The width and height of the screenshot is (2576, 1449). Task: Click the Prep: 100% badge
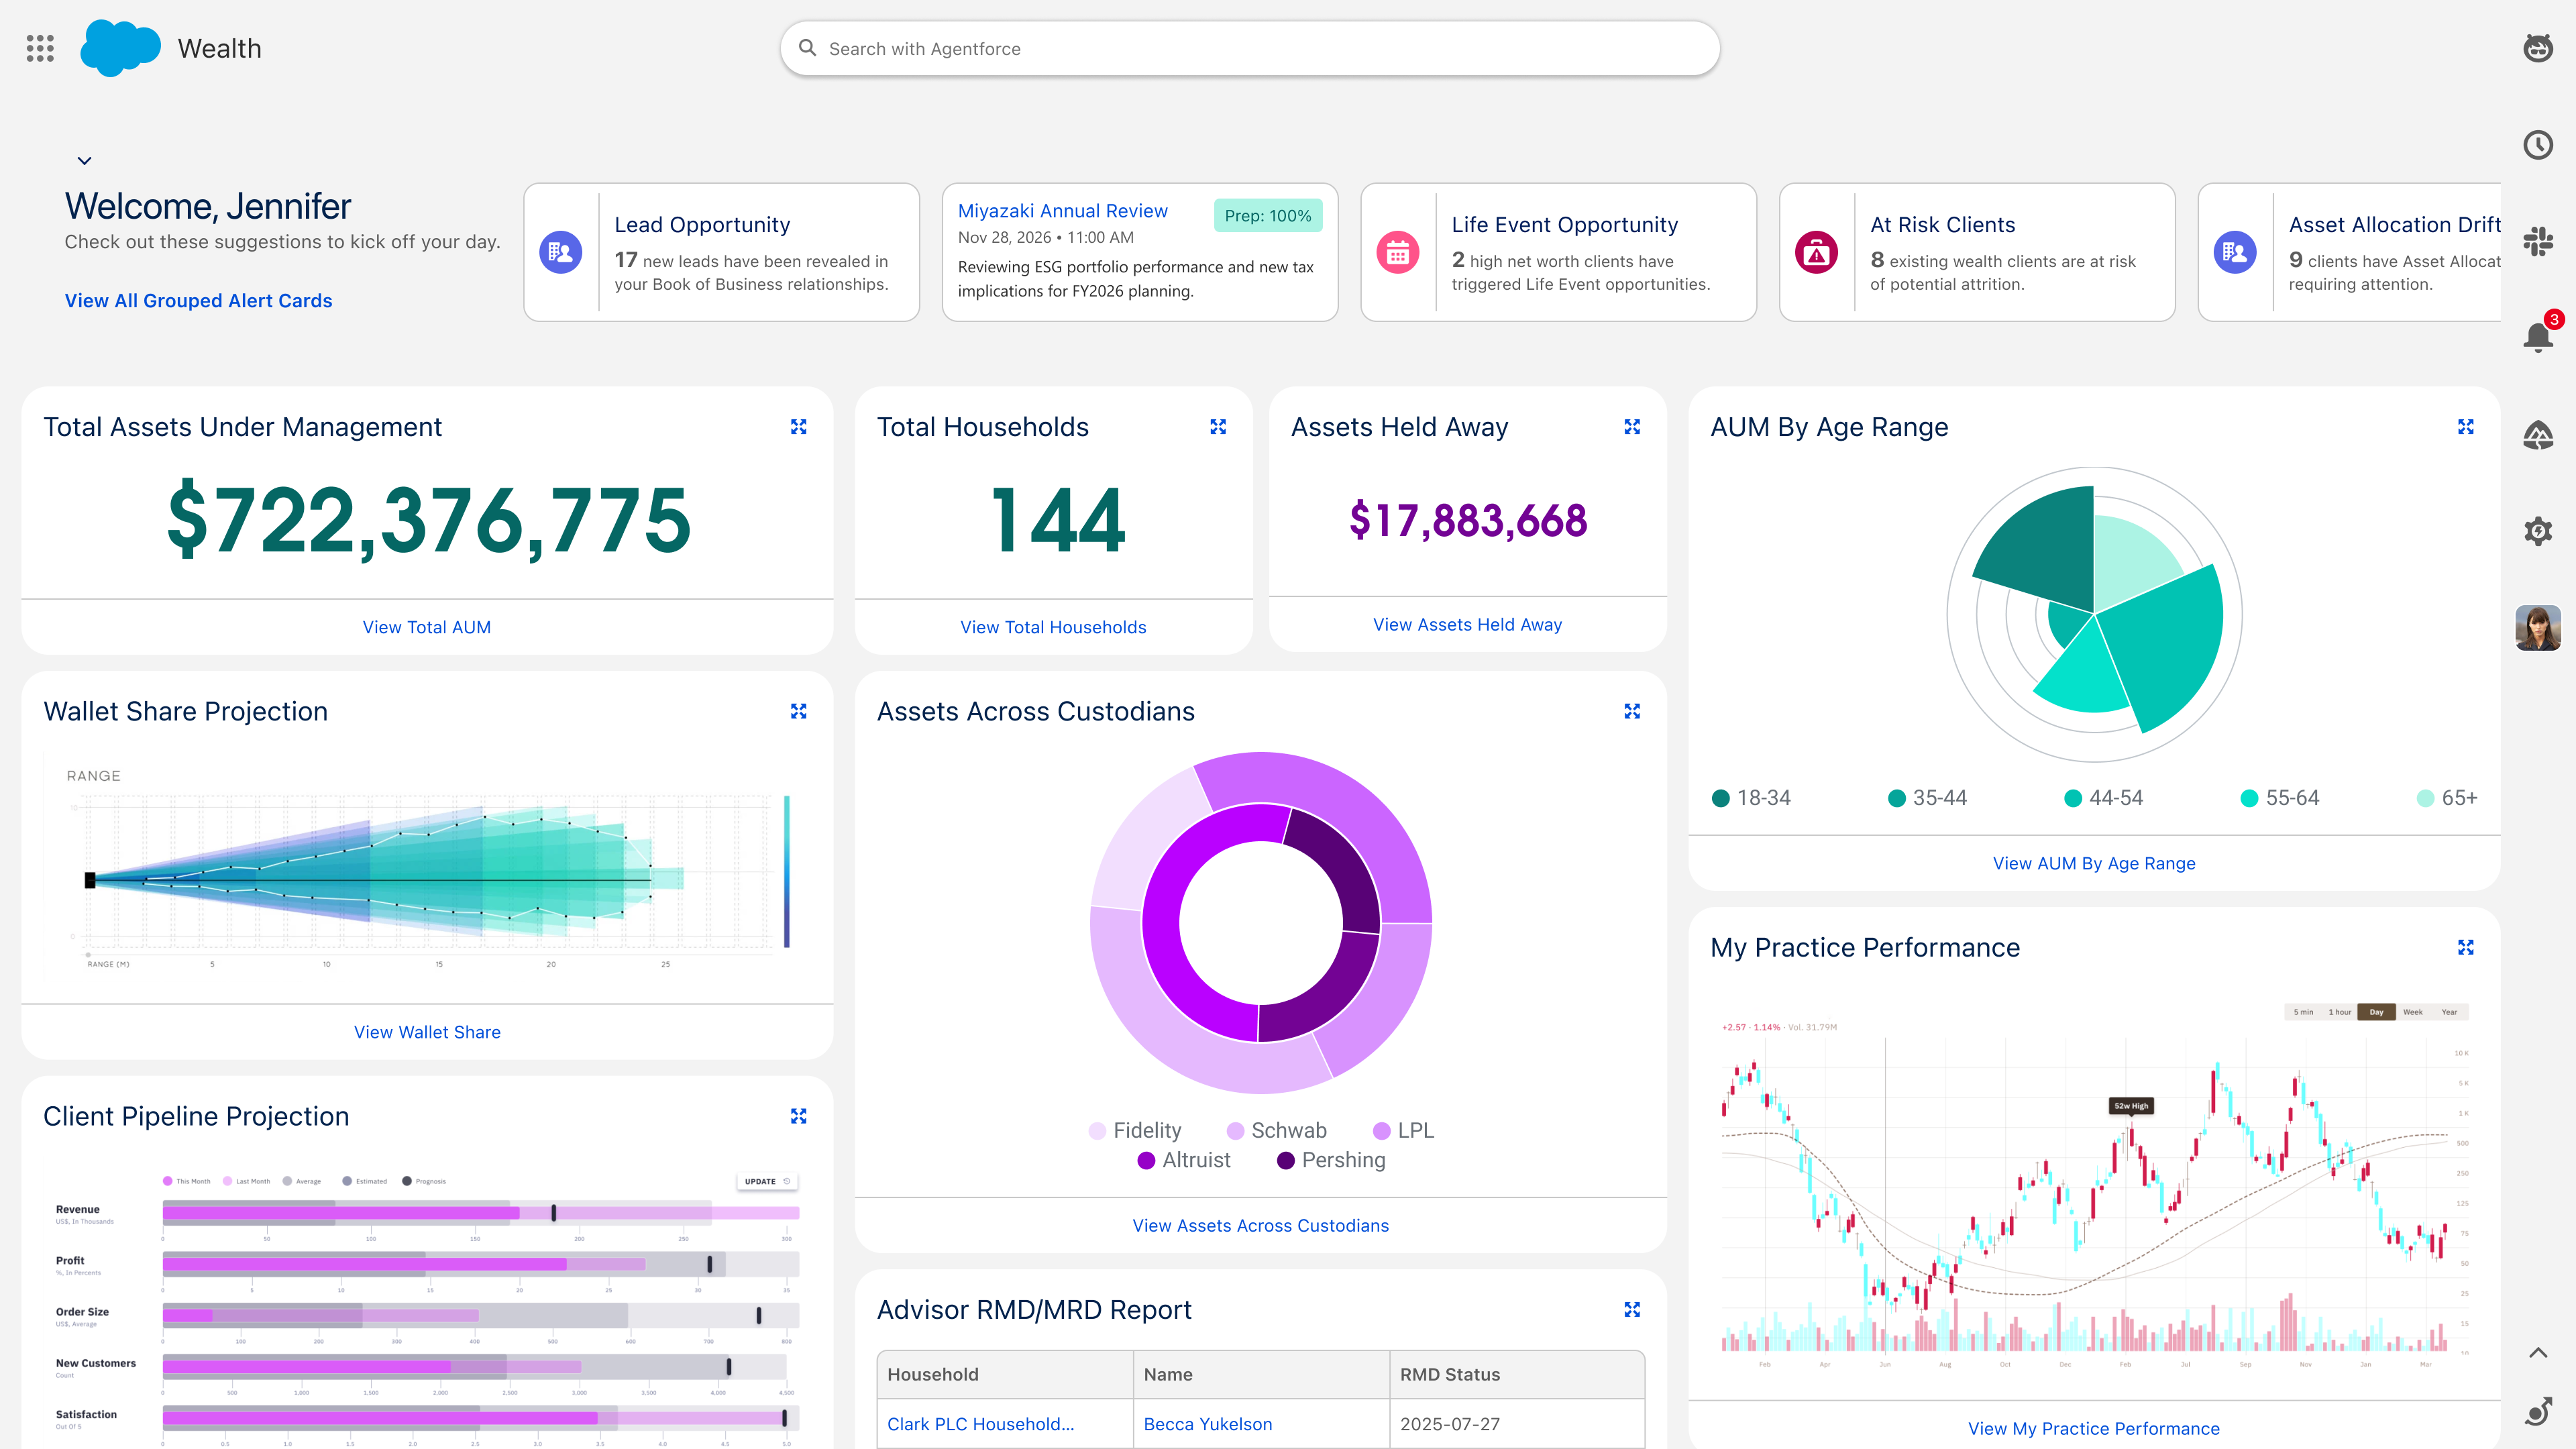coord(1268,216)
